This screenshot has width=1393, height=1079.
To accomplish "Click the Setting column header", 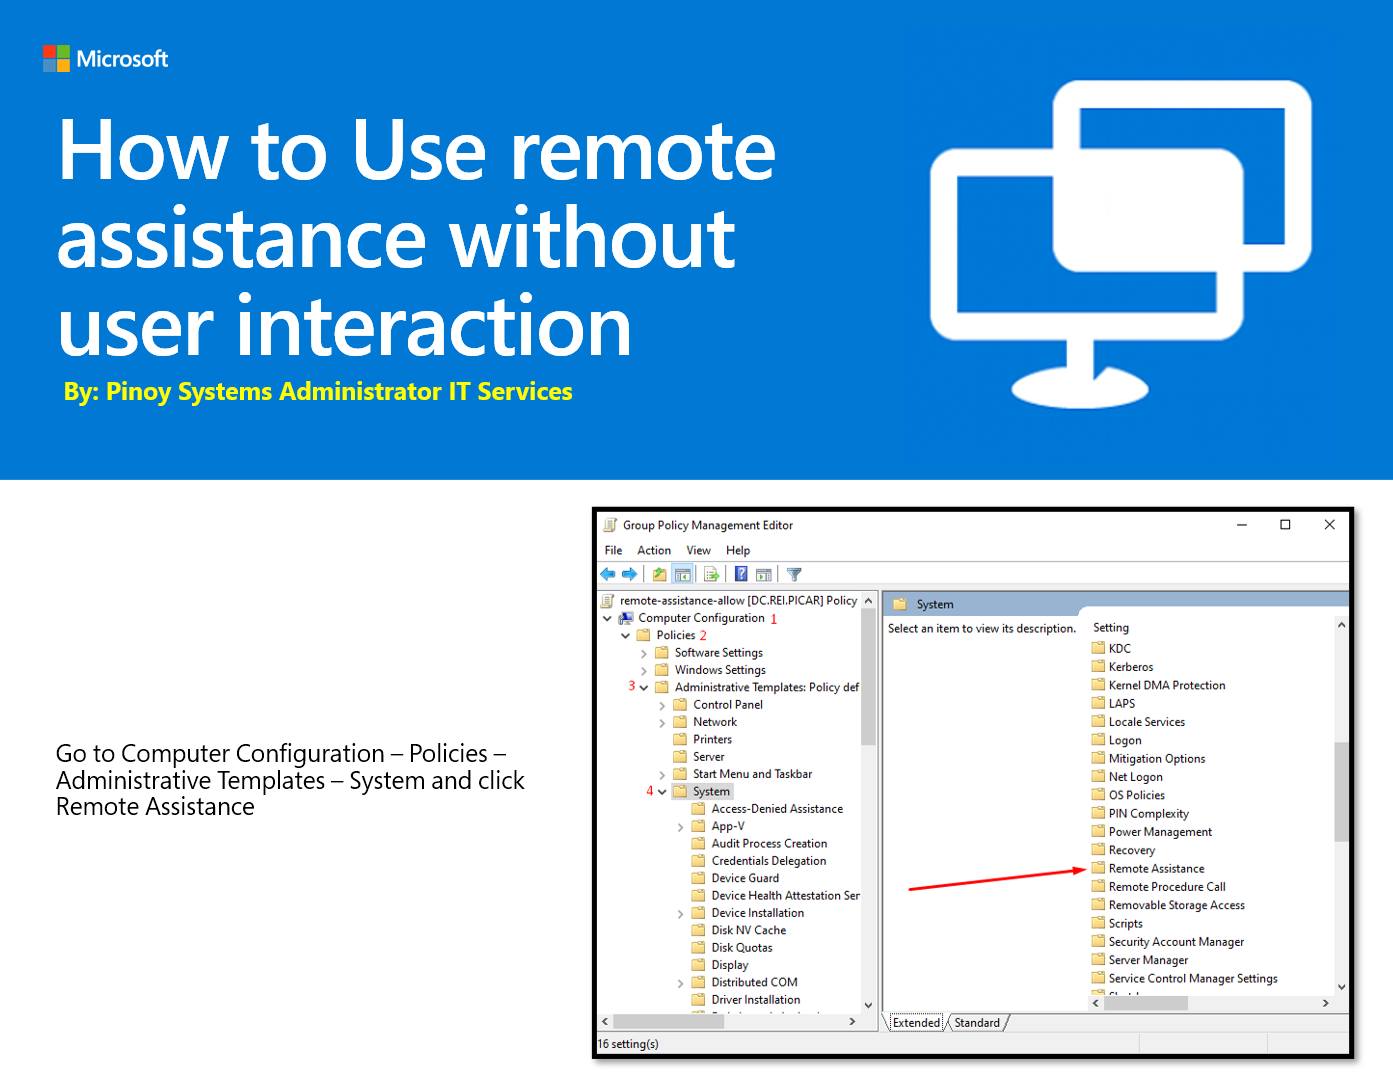I will 1111,628.
